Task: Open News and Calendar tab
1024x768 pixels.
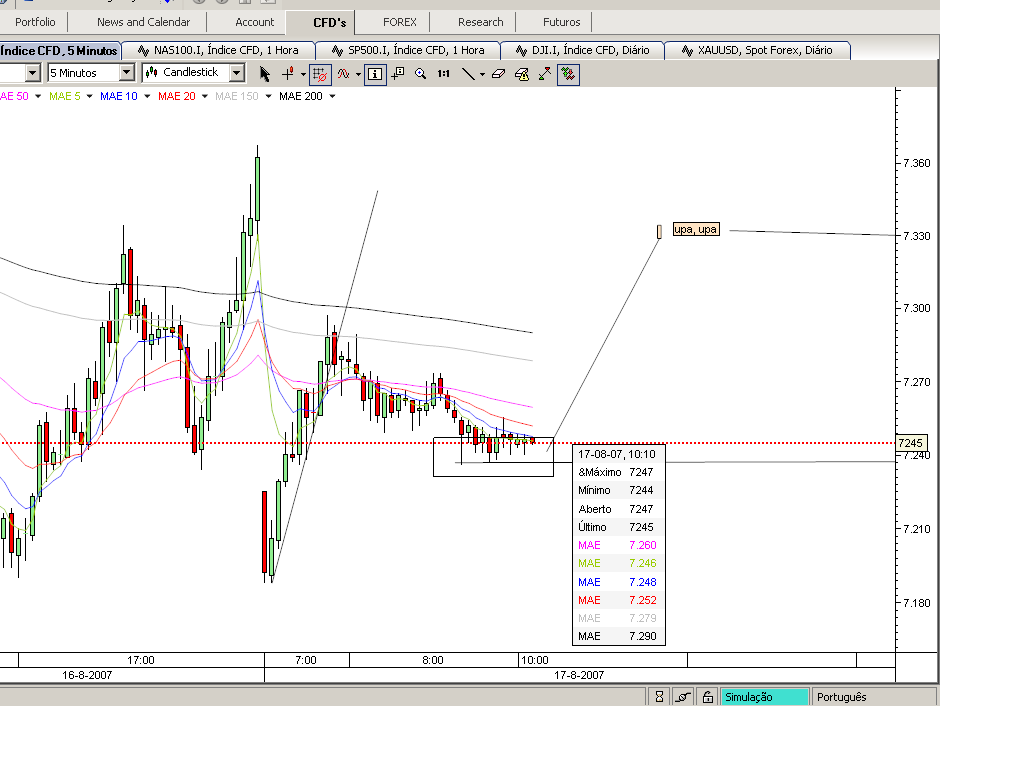Action: (144, 22)
